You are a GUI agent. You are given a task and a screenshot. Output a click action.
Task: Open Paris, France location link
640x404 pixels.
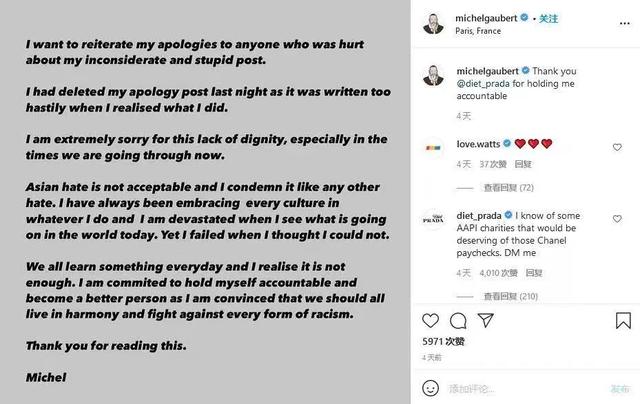click(478, 31)
